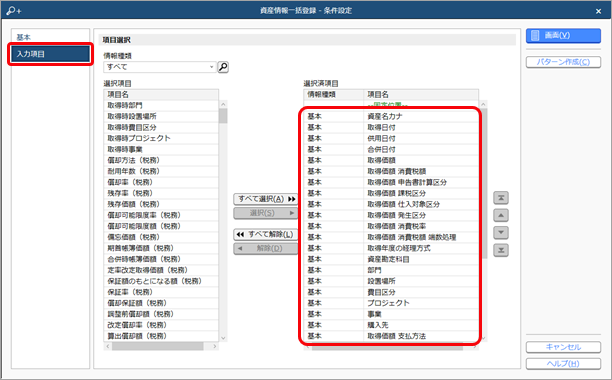Select 定率改定取得価額（税務） in the left list
612x380 pixels.
(161, 270)
